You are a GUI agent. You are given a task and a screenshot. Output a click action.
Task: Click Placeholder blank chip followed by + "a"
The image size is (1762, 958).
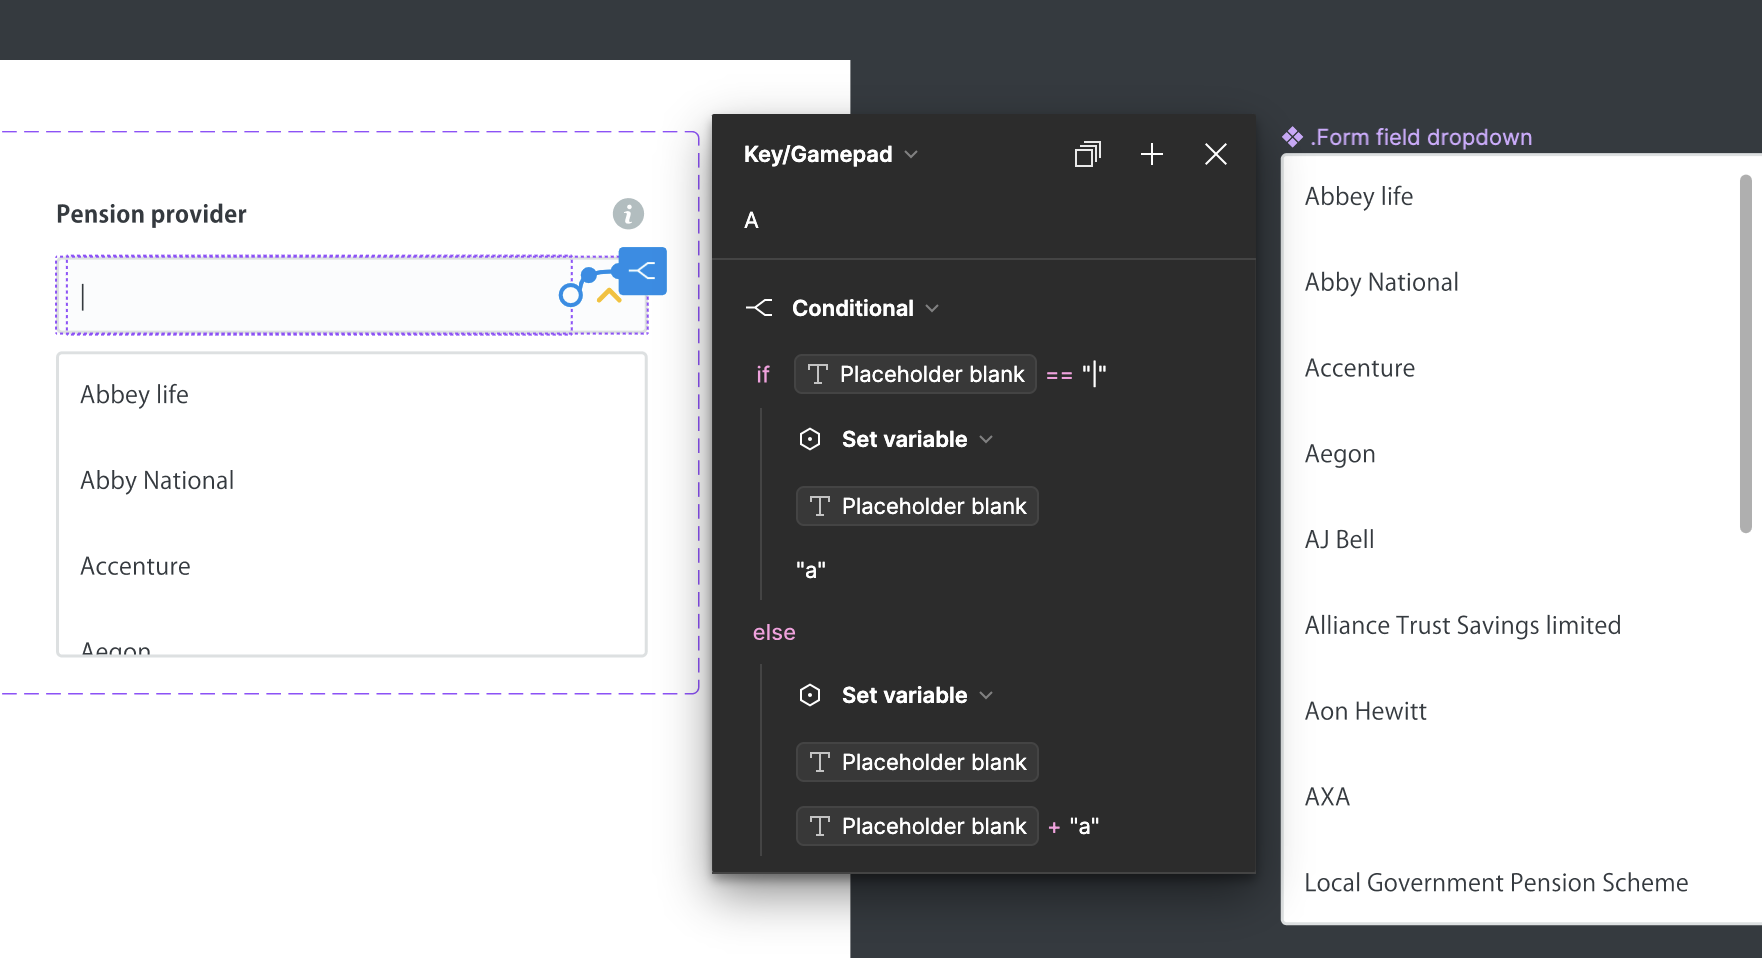[x=917, y=826]
